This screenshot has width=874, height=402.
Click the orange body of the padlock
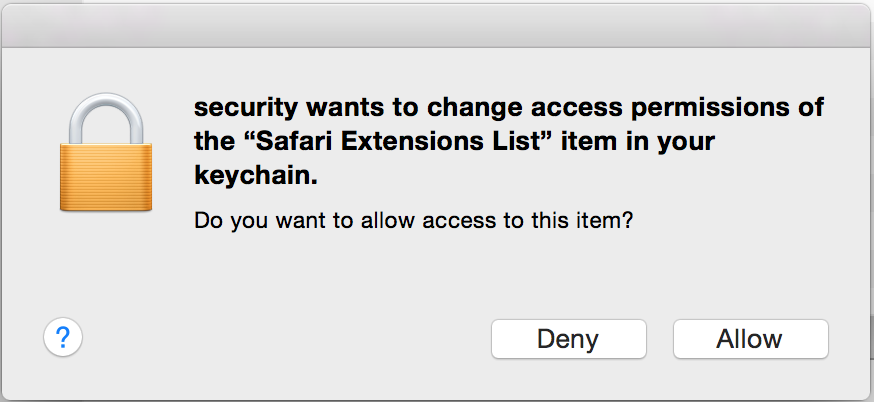(x=106, y=177)
